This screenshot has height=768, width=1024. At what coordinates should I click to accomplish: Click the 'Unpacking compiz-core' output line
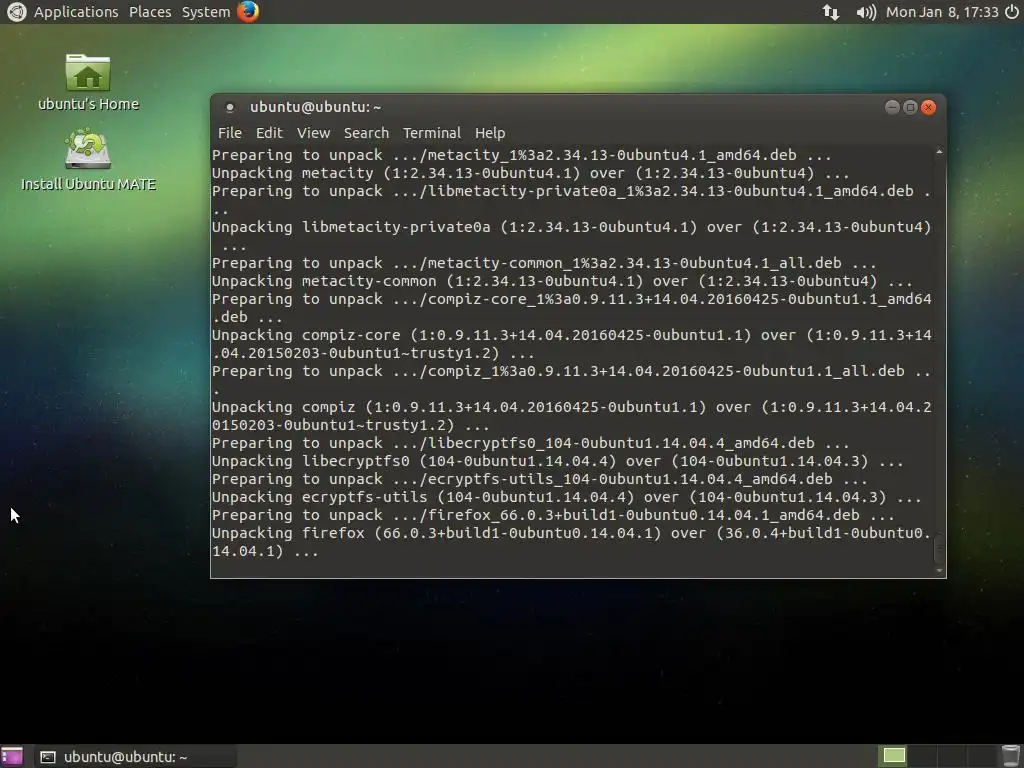pyautogui.click(x=571, y=344)
